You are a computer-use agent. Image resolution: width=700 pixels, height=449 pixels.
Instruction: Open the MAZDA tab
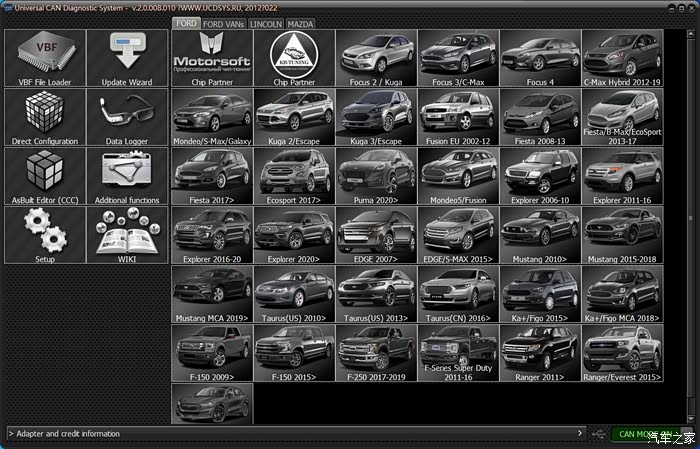pyautogui.click(x=300, y=24)
